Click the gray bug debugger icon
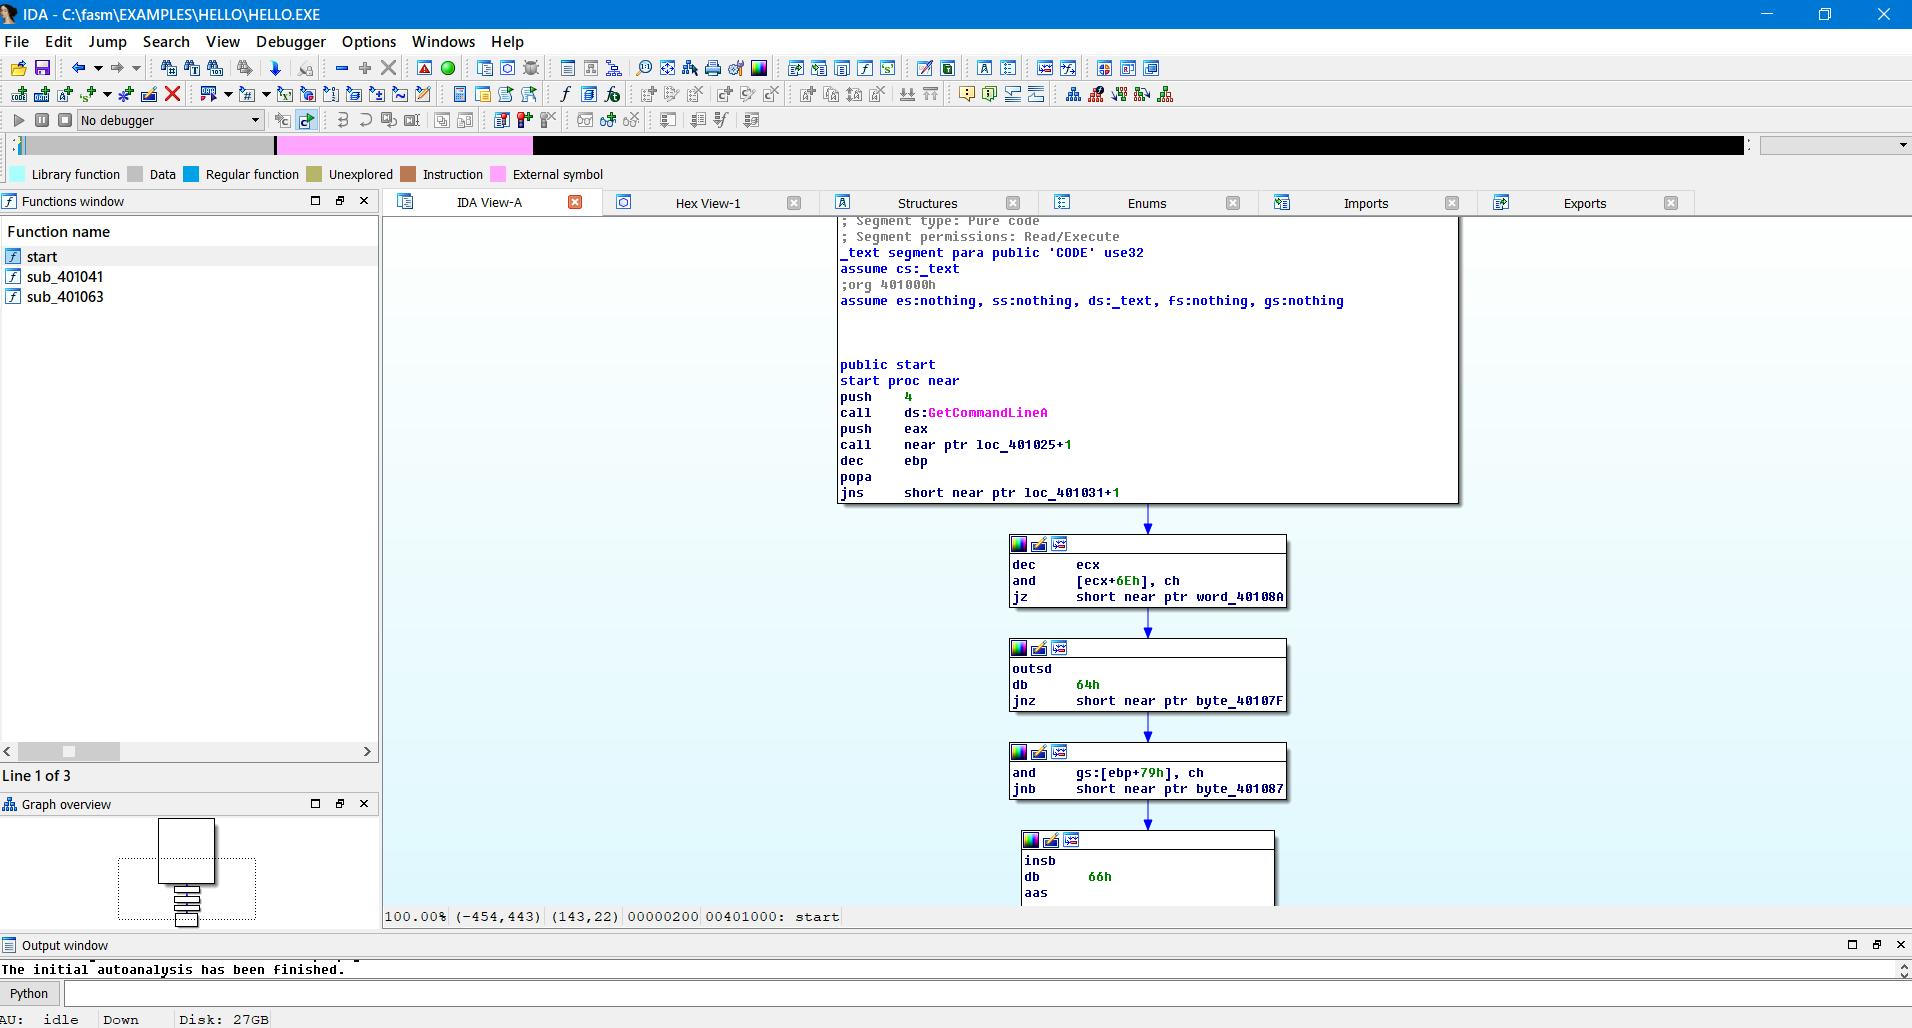 (x=531, y=68)
